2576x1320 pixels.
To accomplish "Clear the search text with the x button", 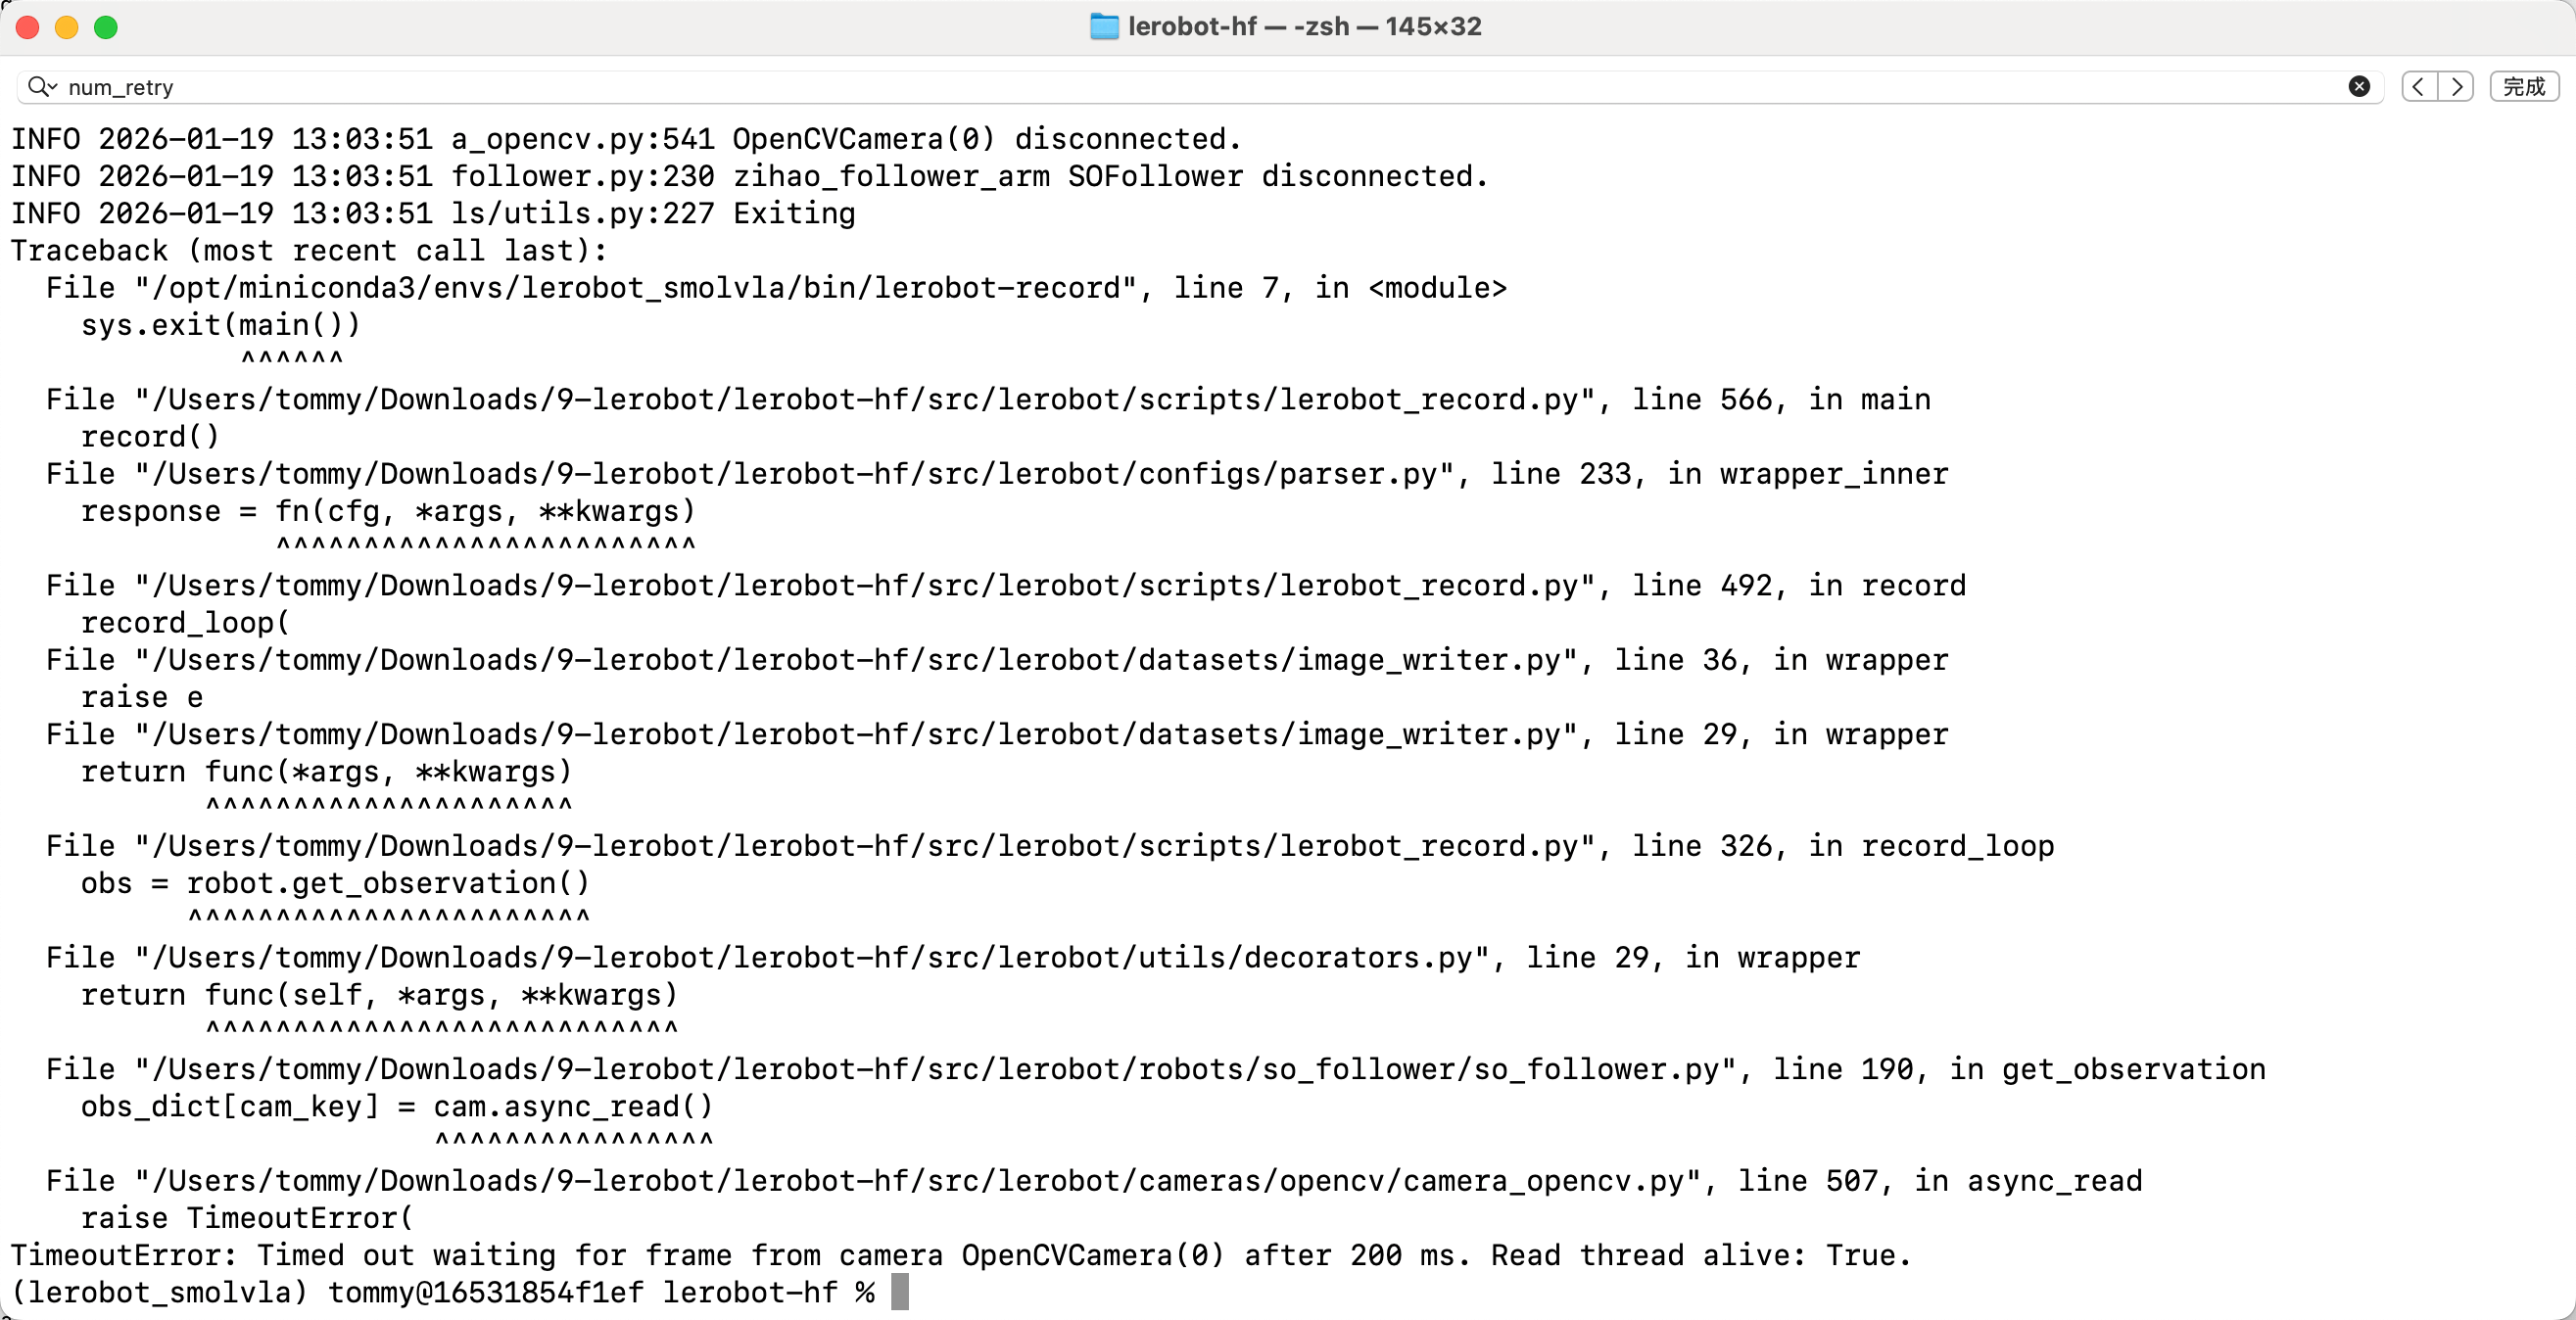I will (2359, 87).
